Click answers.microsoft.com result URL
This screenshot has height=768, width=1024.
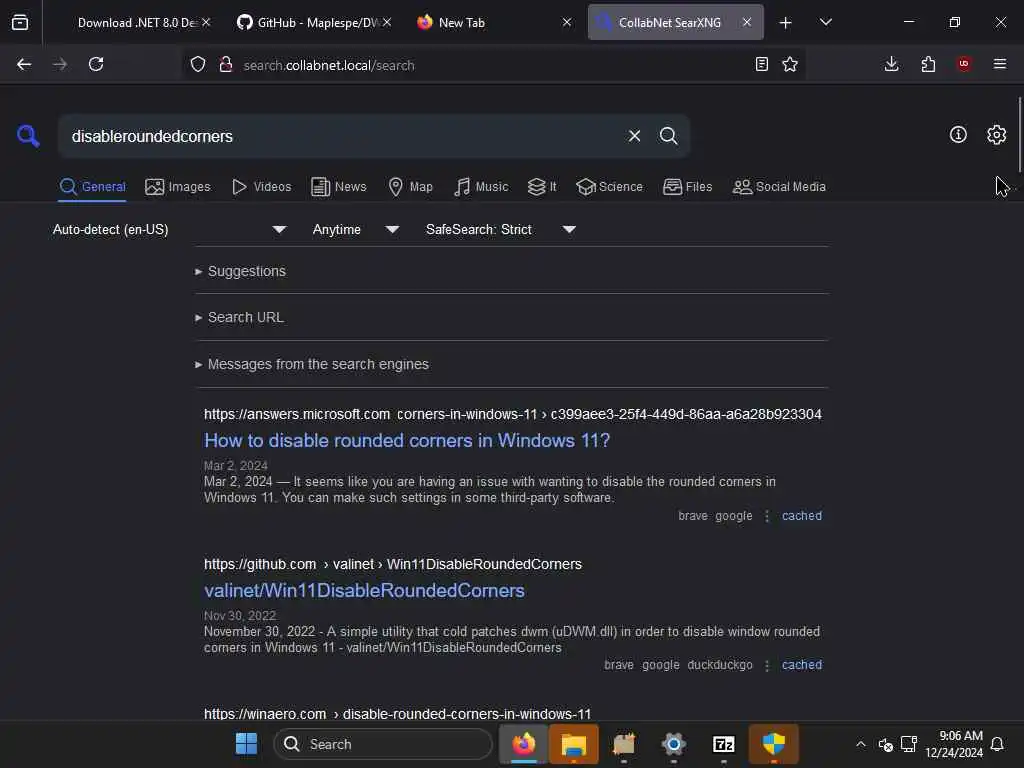click(x=513, y=415)
